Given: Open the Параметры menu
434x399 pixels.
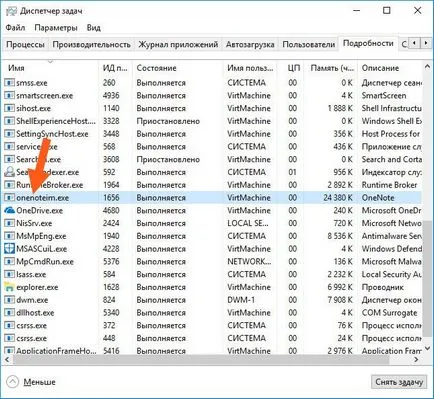Looking at the screenshot, I should coord(56,28).
